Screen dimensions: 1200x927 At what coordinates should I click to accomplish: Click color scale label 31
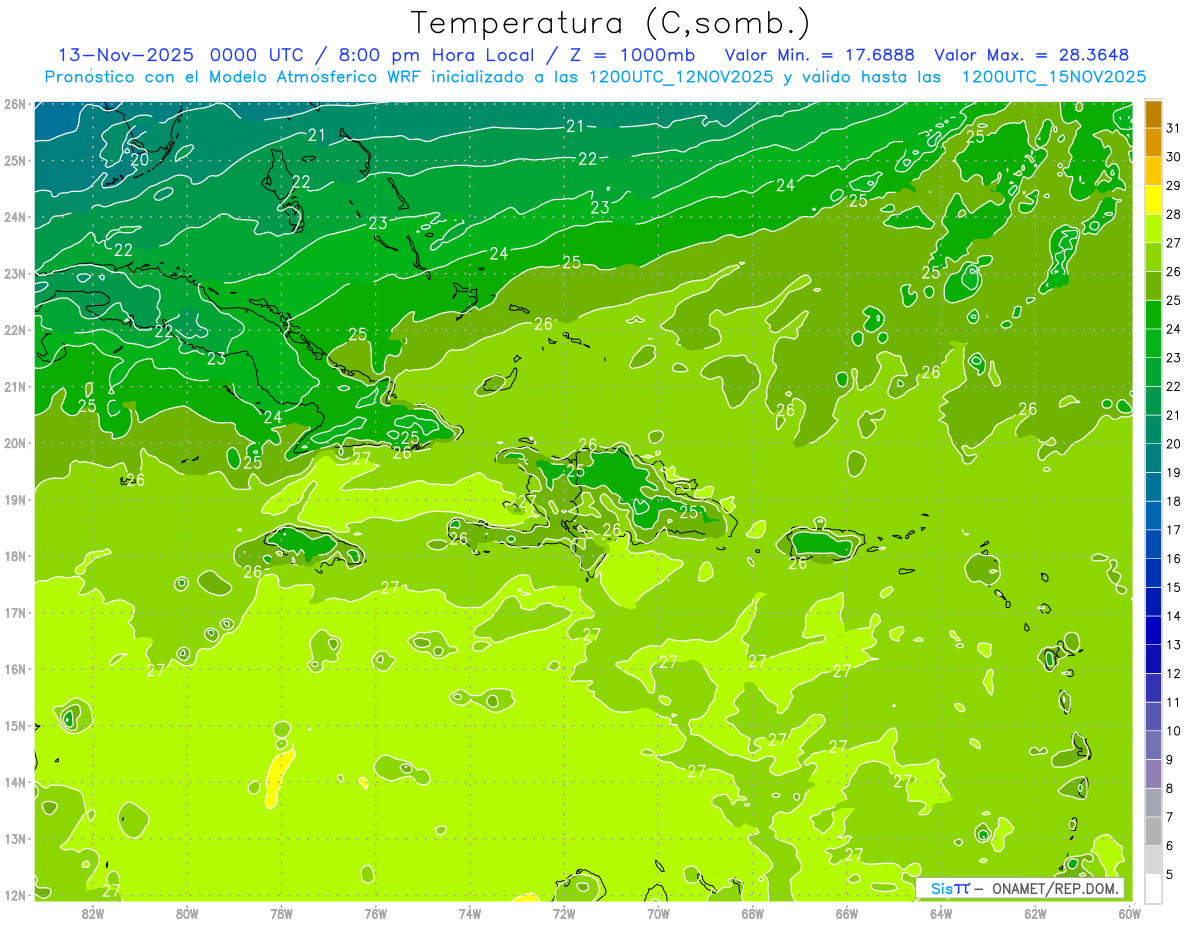(1173, 128)
